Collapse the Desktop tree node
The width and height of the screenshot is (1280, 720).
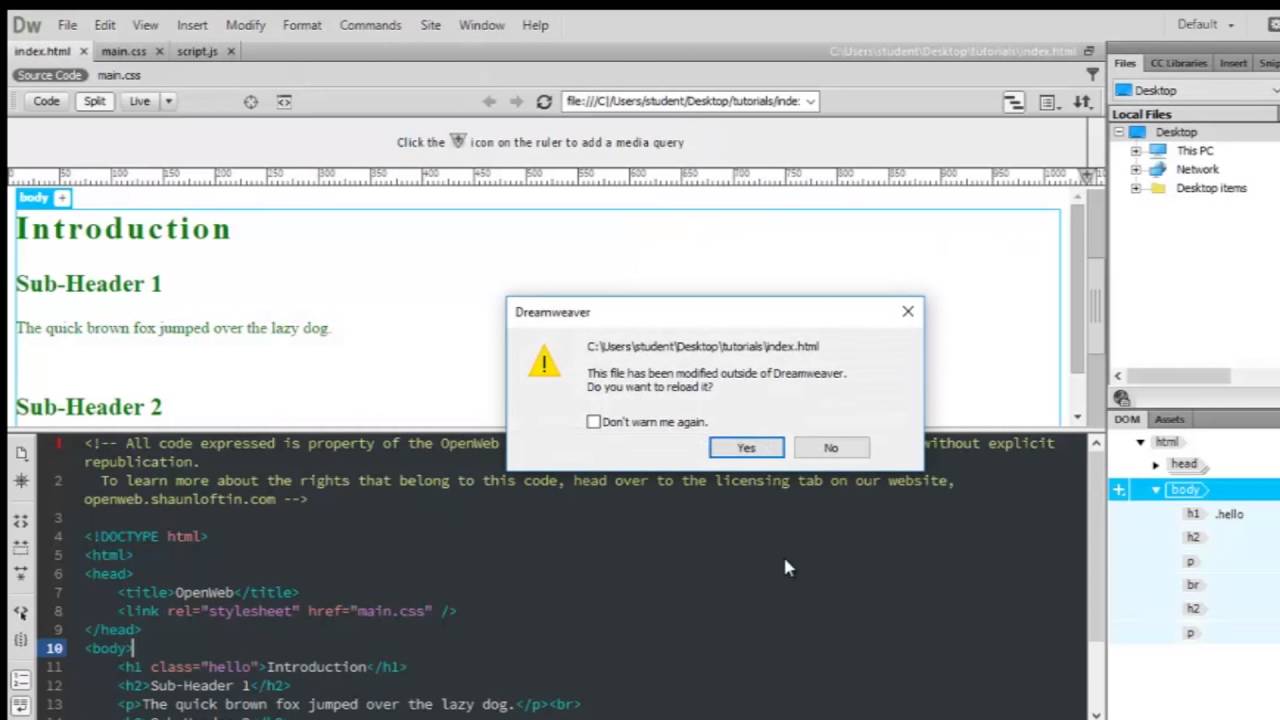pyautogui.click(x=1119, y=132)
